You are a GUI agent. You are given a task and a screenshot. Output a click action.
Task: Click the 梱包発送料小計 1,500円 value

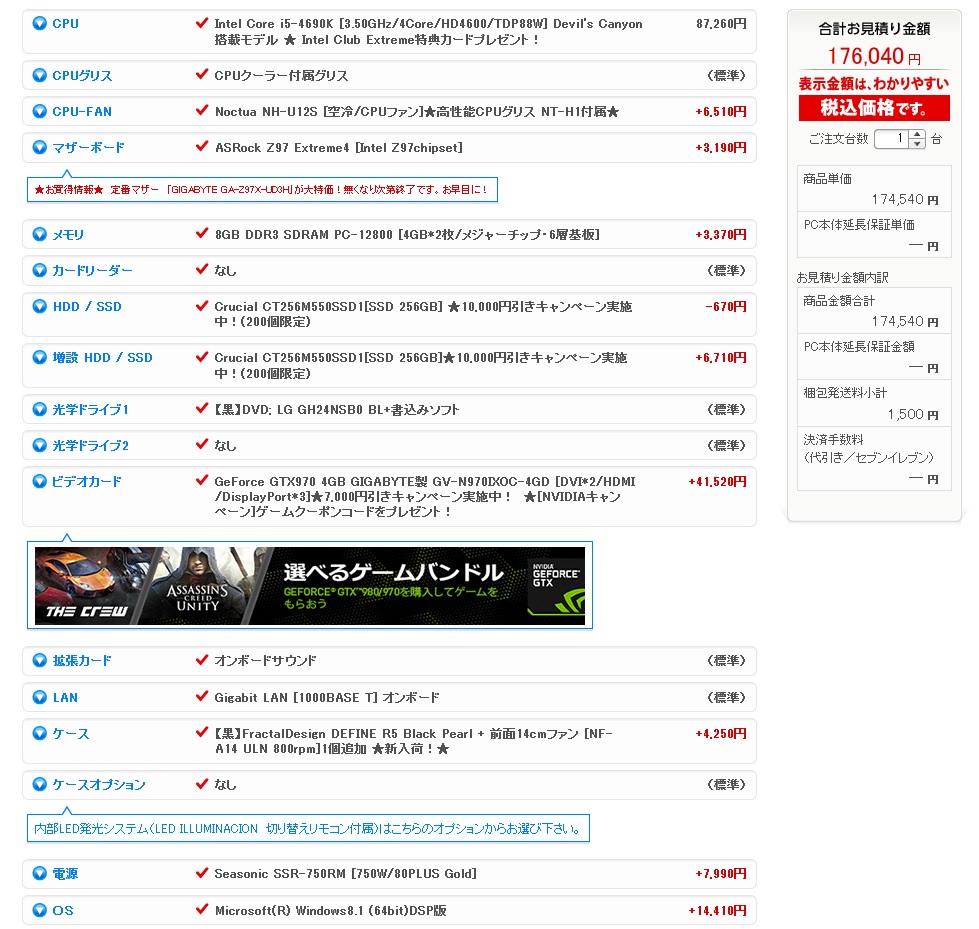coord(913,415)
